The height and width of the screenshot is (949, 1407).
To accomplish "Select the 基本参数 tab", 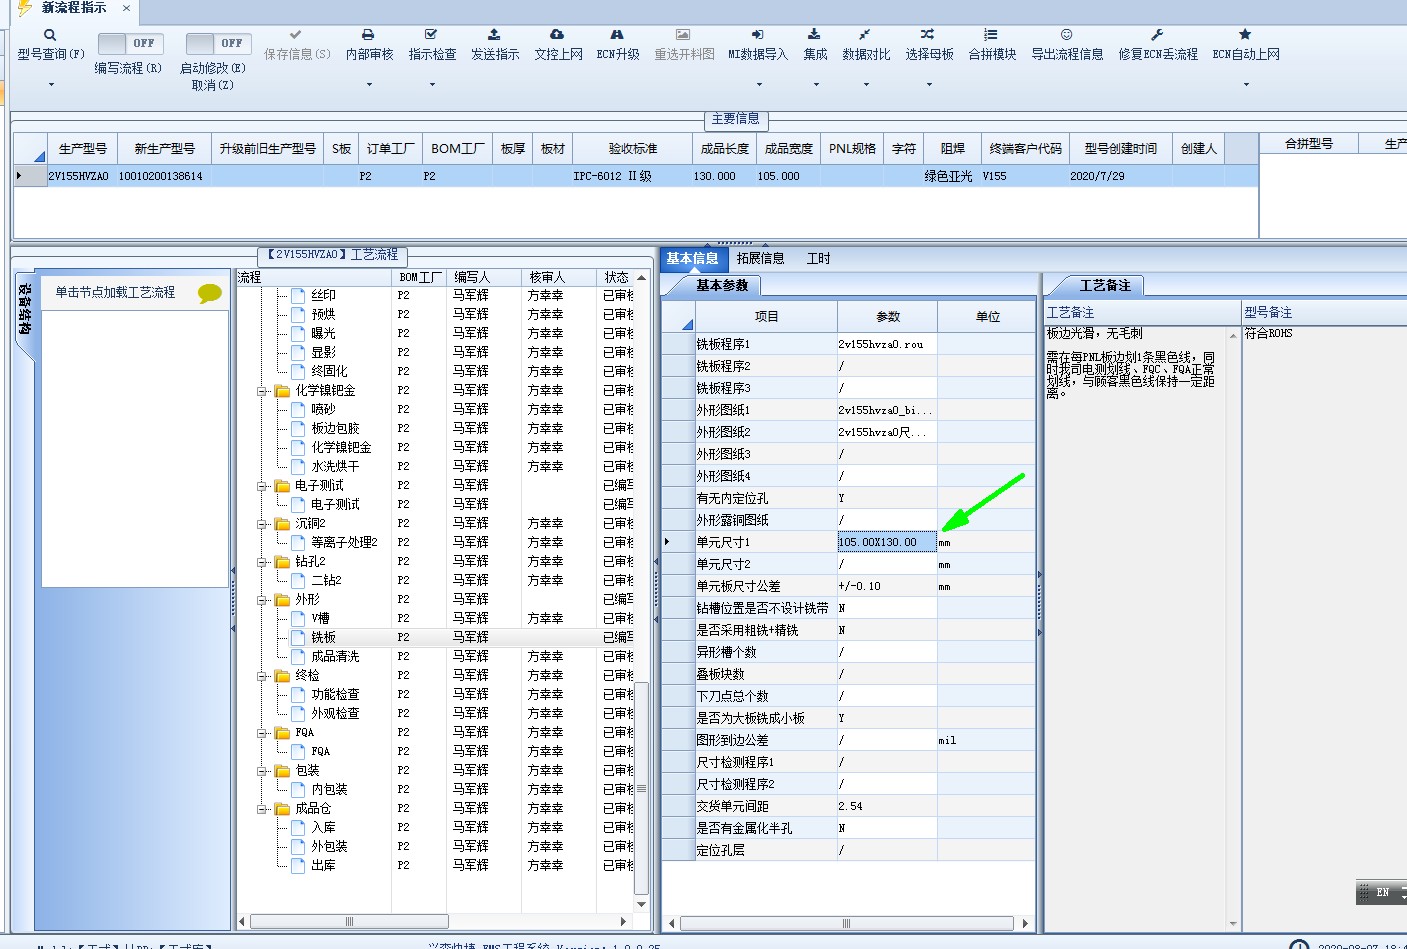I will (x=722, y=285).
